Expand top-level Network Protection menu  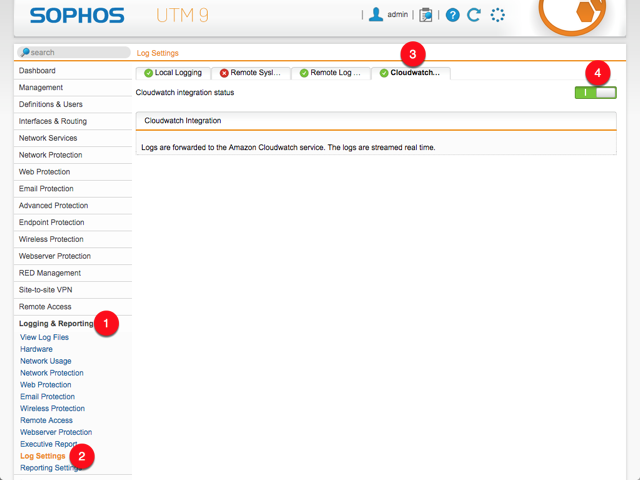coord(73,155)
